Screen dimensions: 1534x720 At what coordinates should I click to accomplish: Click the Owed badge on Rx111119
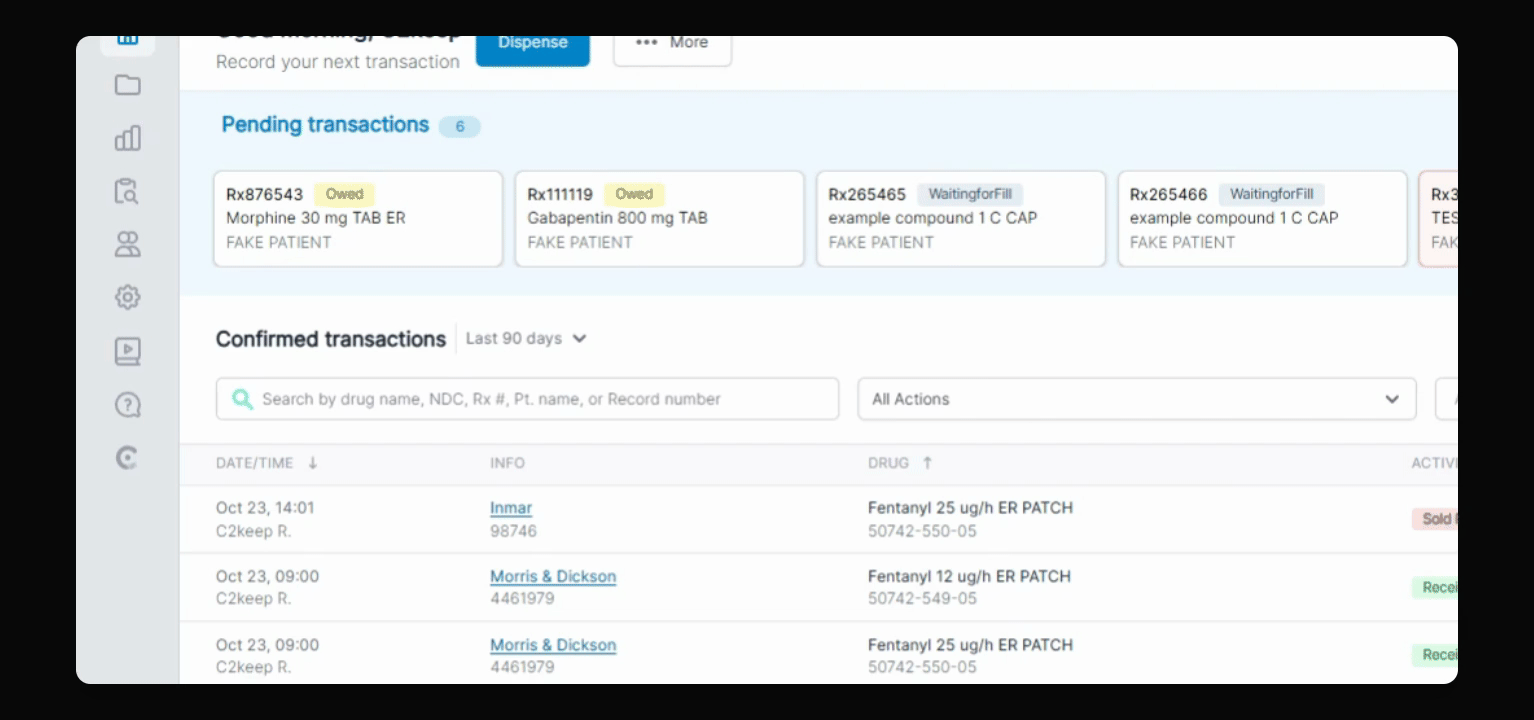634,194
